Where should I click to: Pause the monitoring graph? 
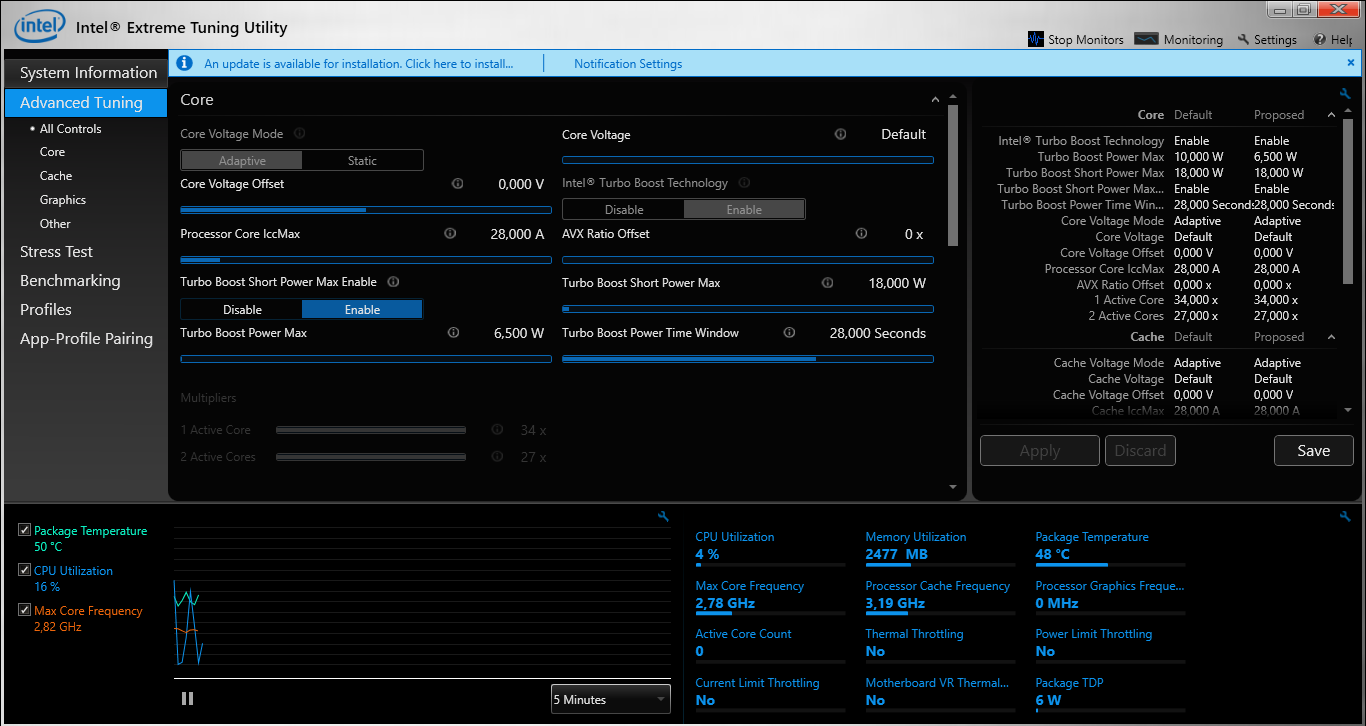pos(187,699)
